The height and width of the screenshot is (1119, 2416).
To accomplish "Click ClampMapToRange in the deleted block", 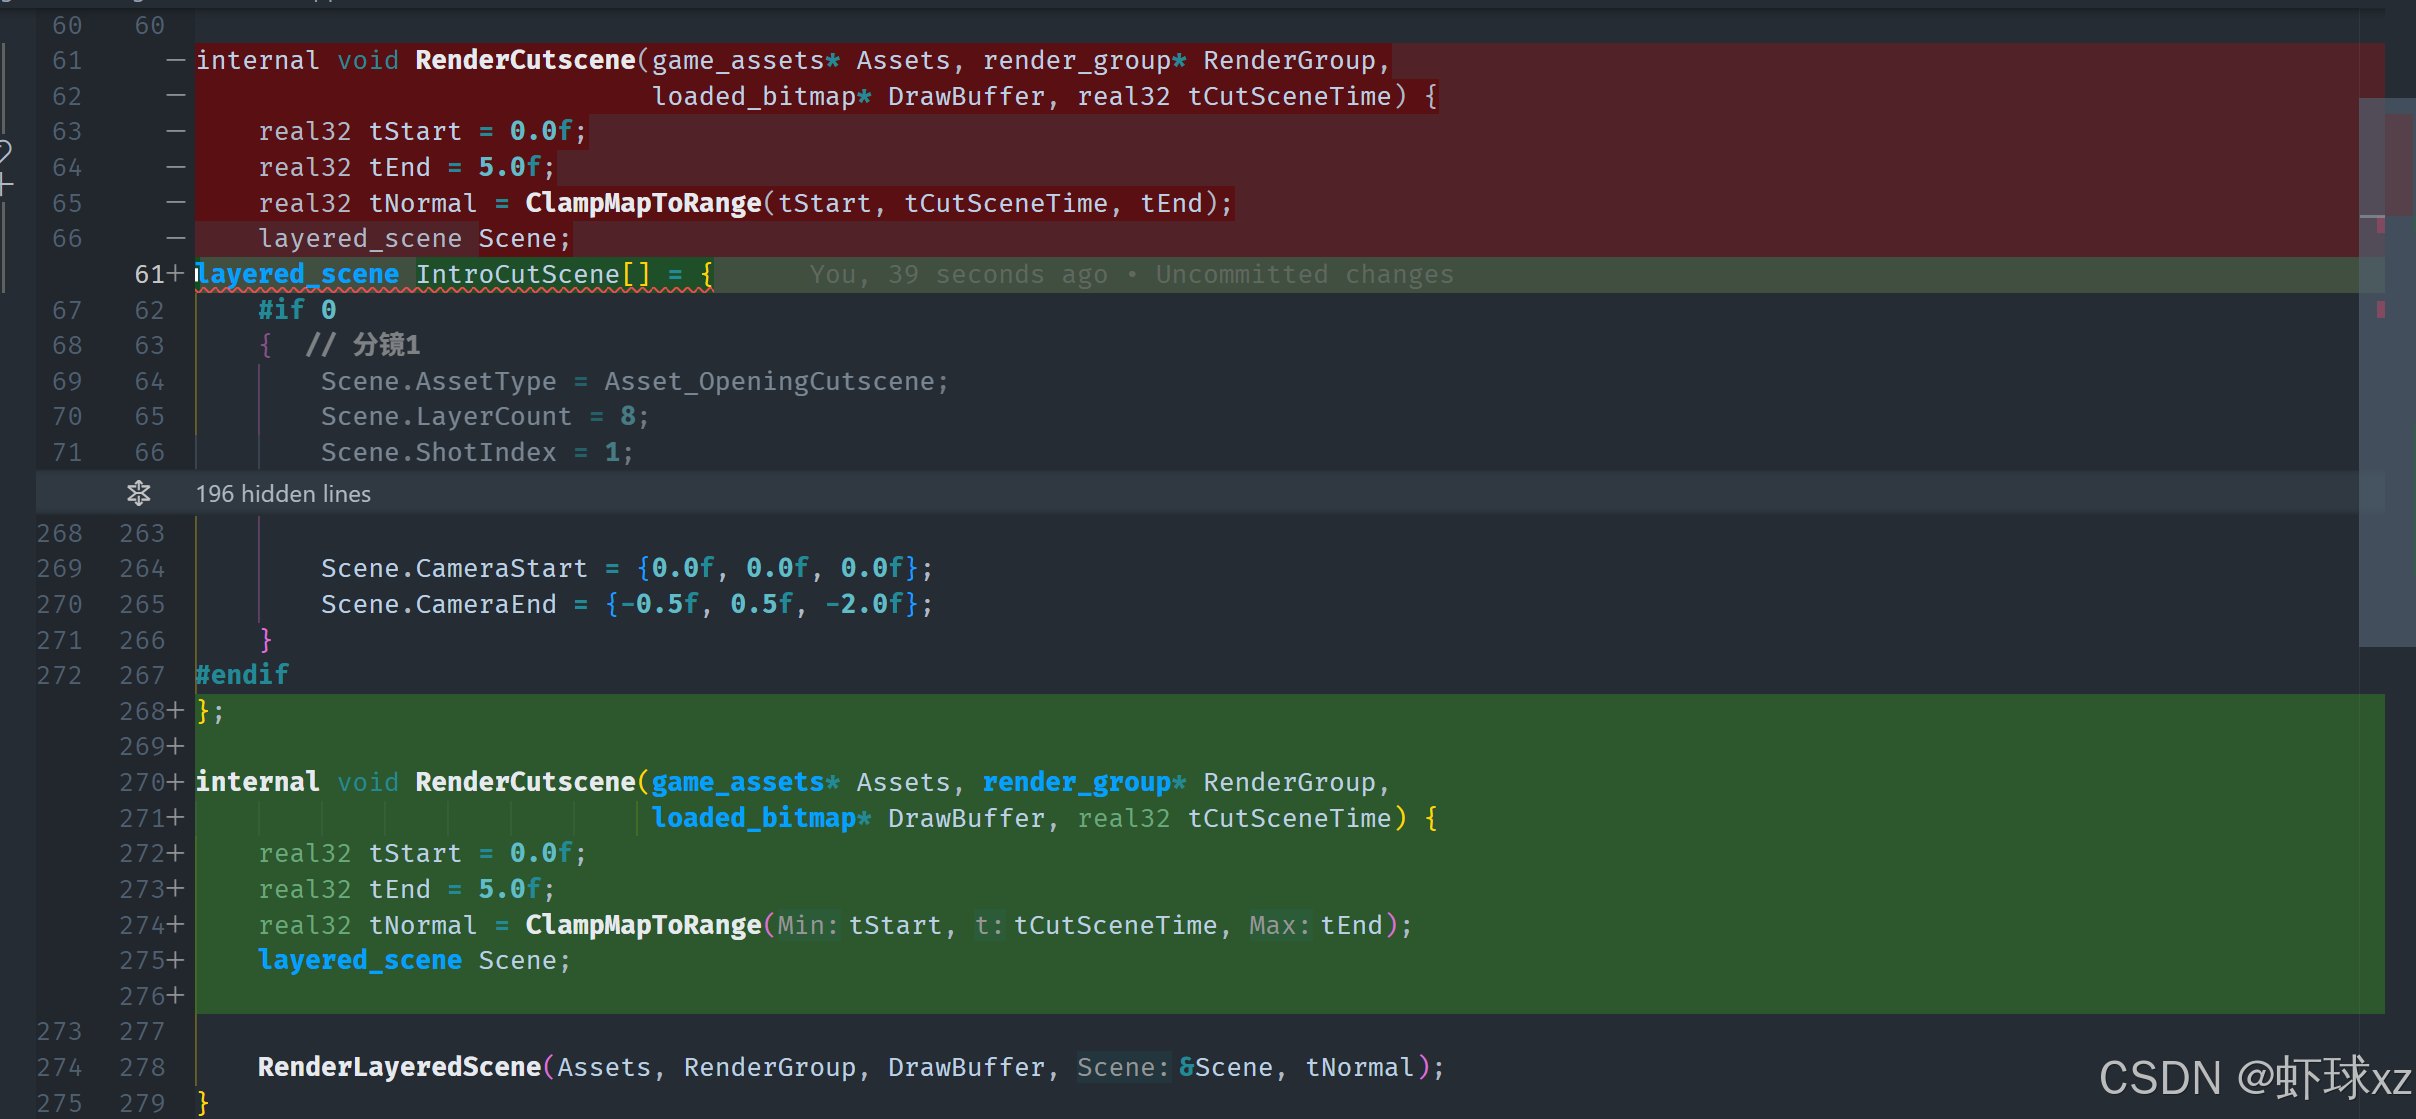I will 643,203.
